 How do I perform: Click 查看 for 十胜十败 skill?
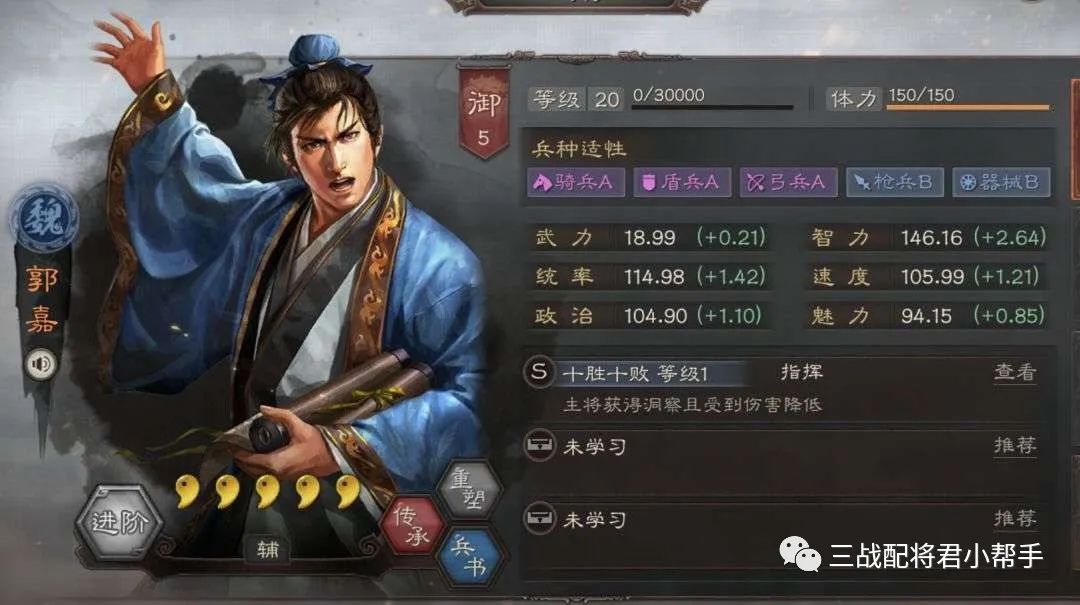[x=1015, y=372]
